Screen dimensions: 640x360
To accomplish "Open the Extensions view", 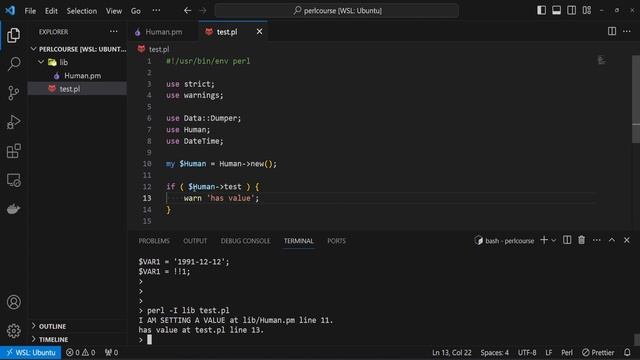I will click(x=13, y=151).
